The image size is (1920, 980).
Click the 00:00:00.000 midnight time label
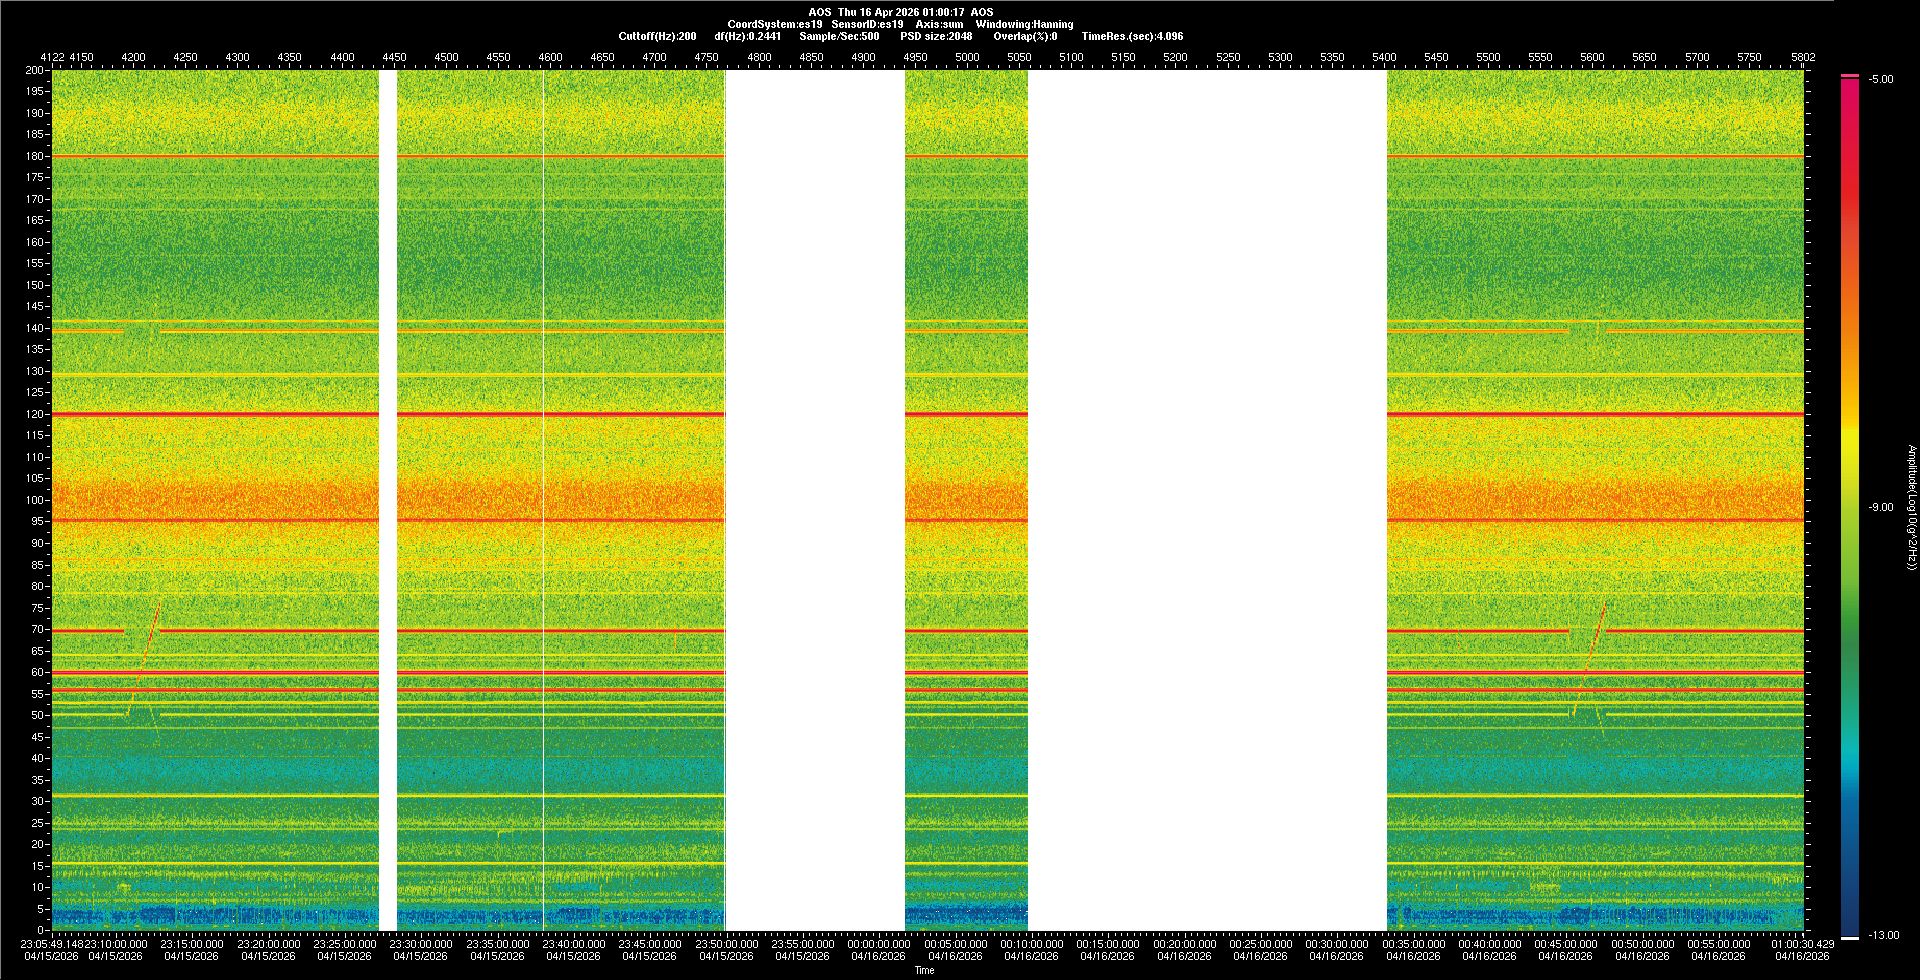(x=878, y=943)
